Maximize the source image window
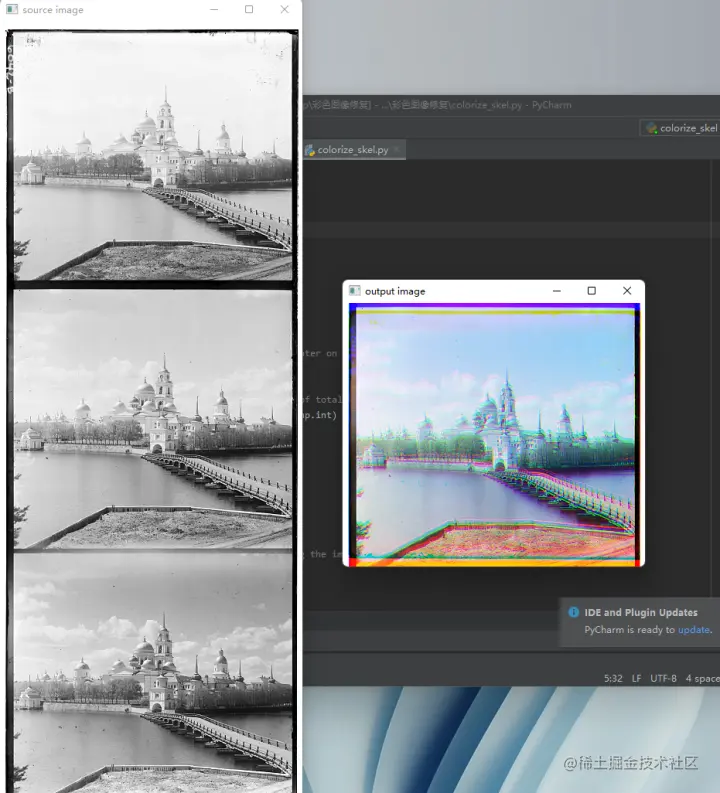This screenshot has height=793, width=720. (249, 10)
